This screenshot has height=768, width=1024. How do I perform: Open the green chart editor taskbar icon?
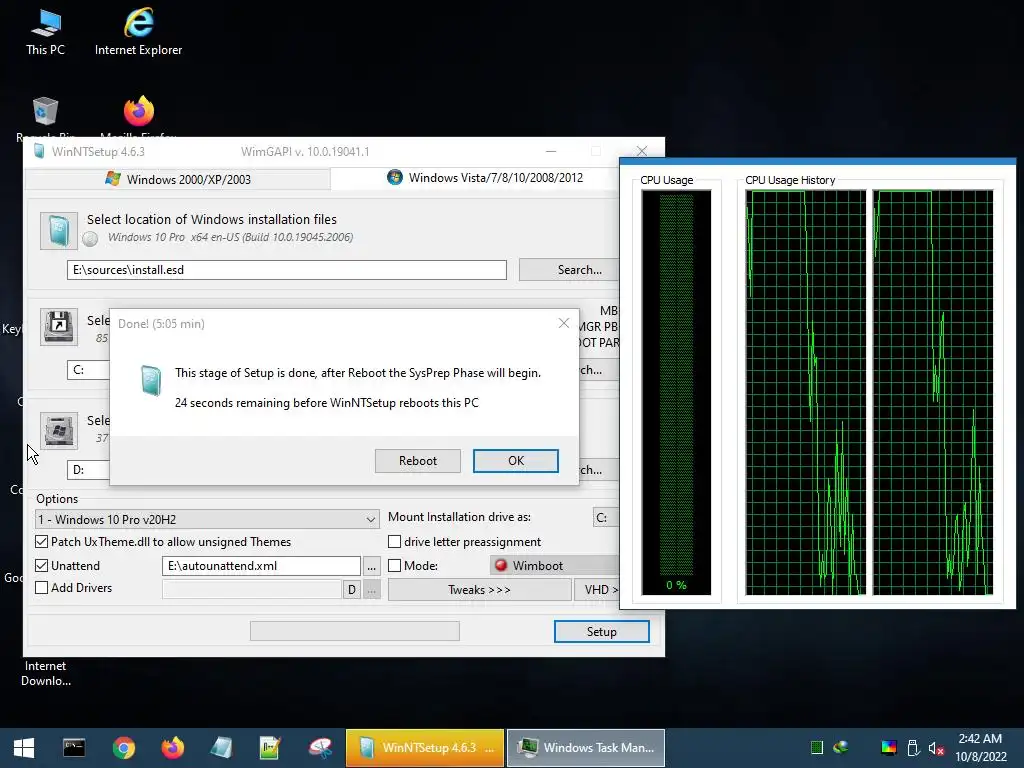(270, 748)
